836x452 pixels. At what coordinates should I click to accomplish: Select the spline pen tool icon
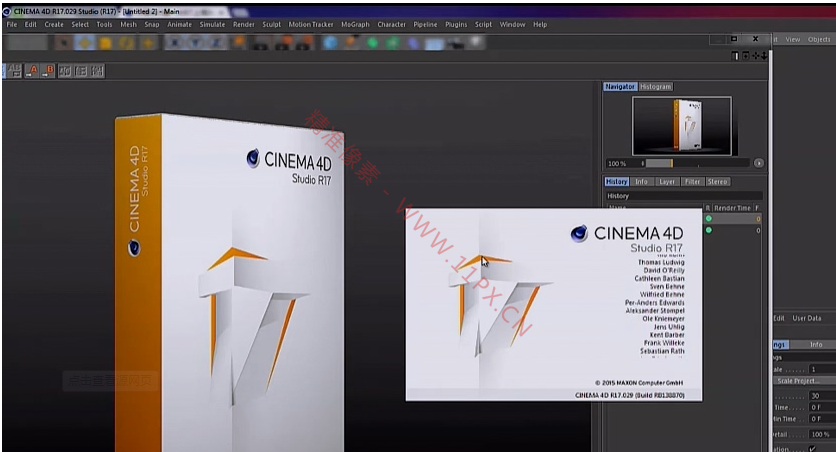pyautogui.click(x=351, y=43)
